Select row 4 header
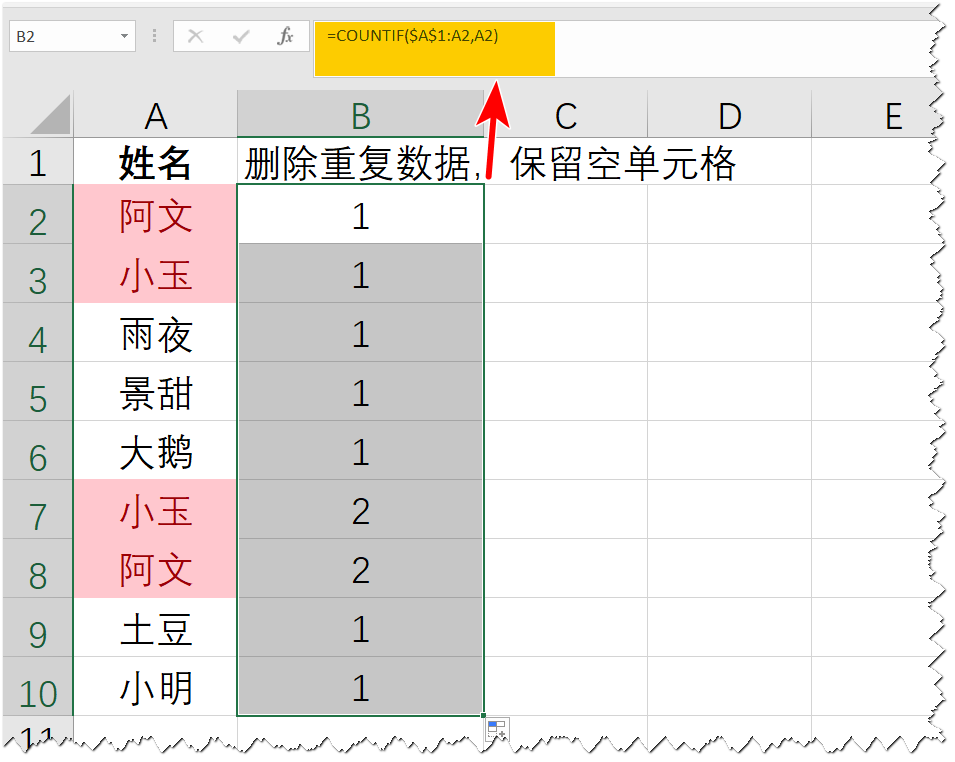Screen dimensions: 955x762 [x=38, y=333]
